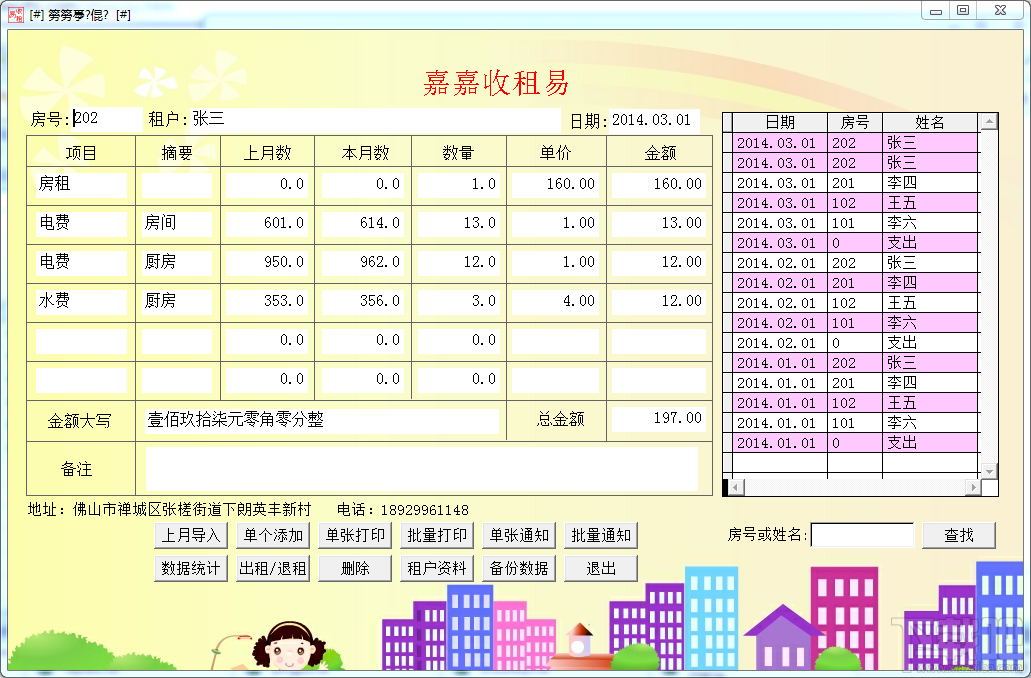This screenshot has width=1031, height=678.
Task: Minimize the application window
Action: tap(936, 11)
